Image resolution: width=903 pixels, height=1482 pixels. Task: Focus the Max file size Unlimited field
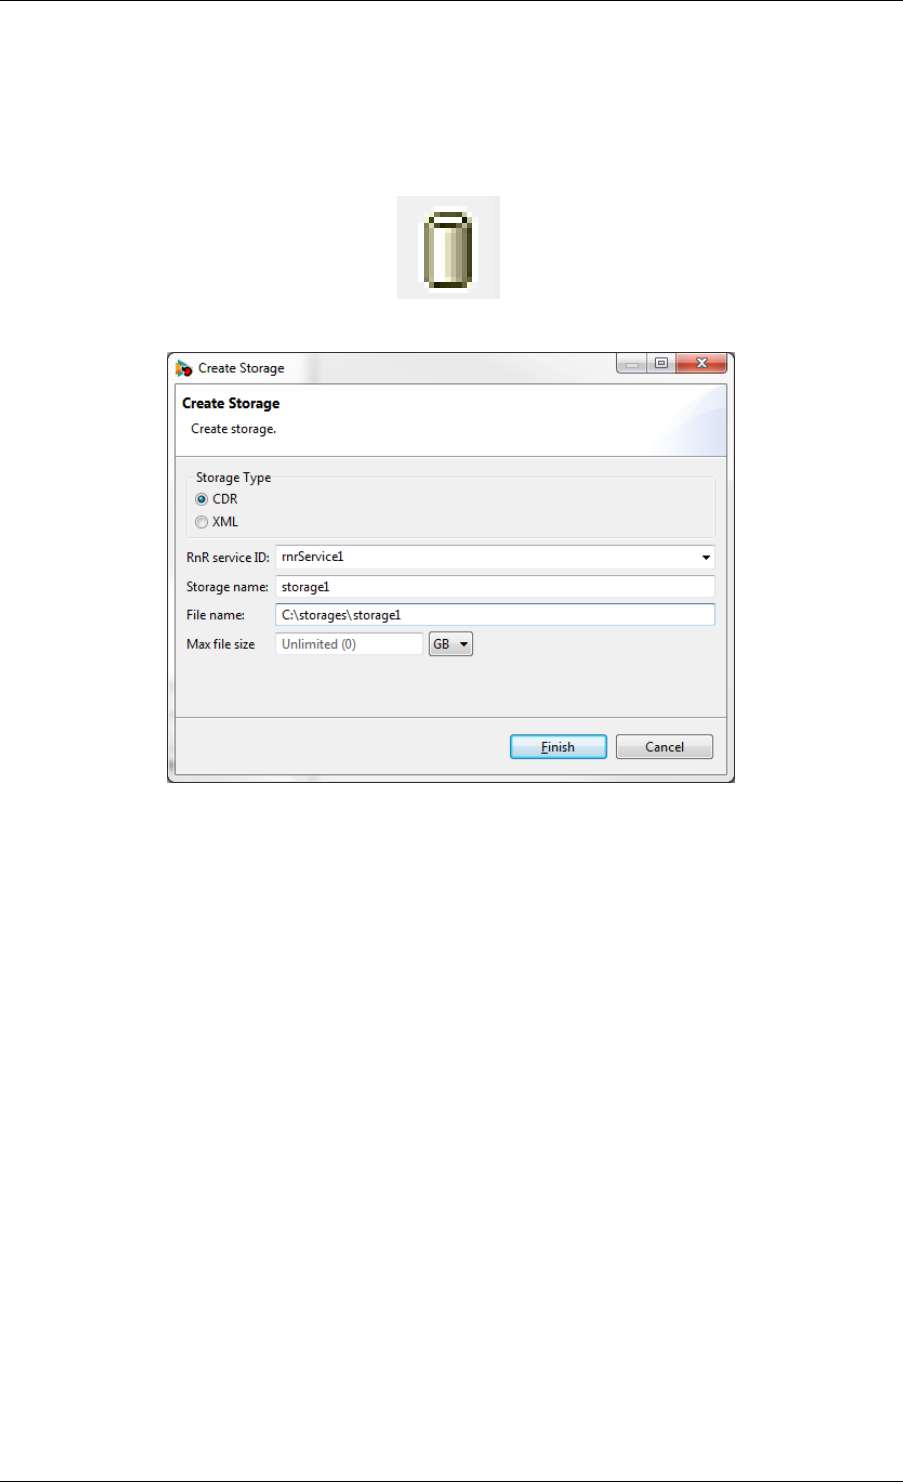pyautogui.click(x=349, y=644)
